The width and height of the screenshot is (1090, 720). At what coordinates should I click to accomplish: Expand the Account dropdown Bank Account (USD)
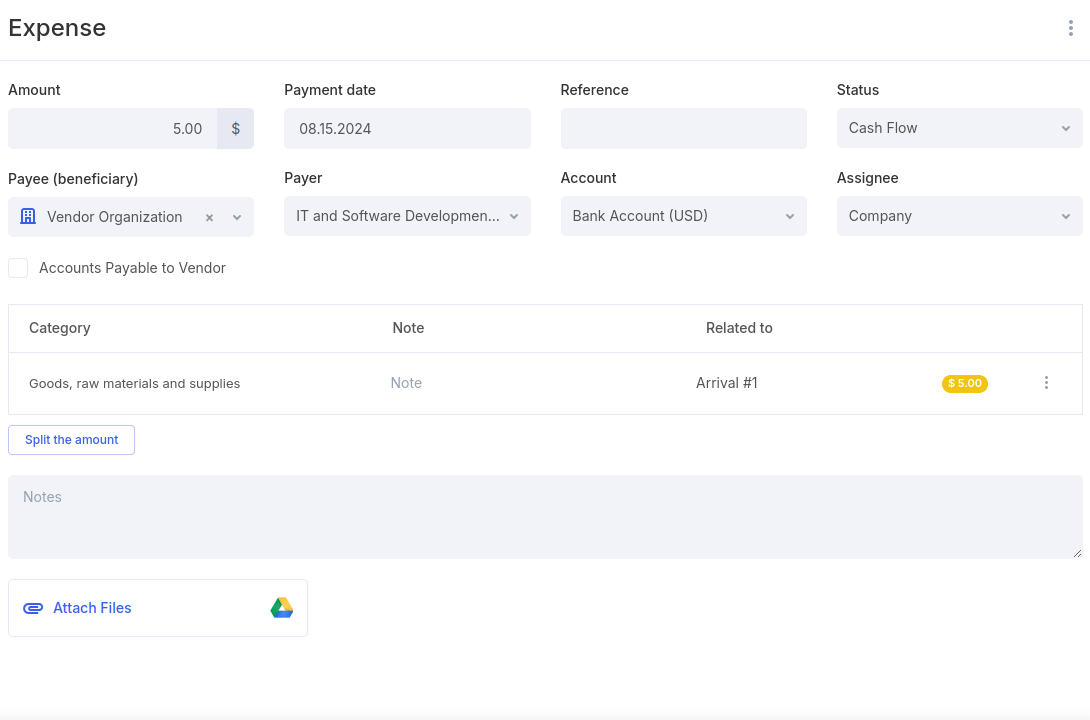(683, 216)
